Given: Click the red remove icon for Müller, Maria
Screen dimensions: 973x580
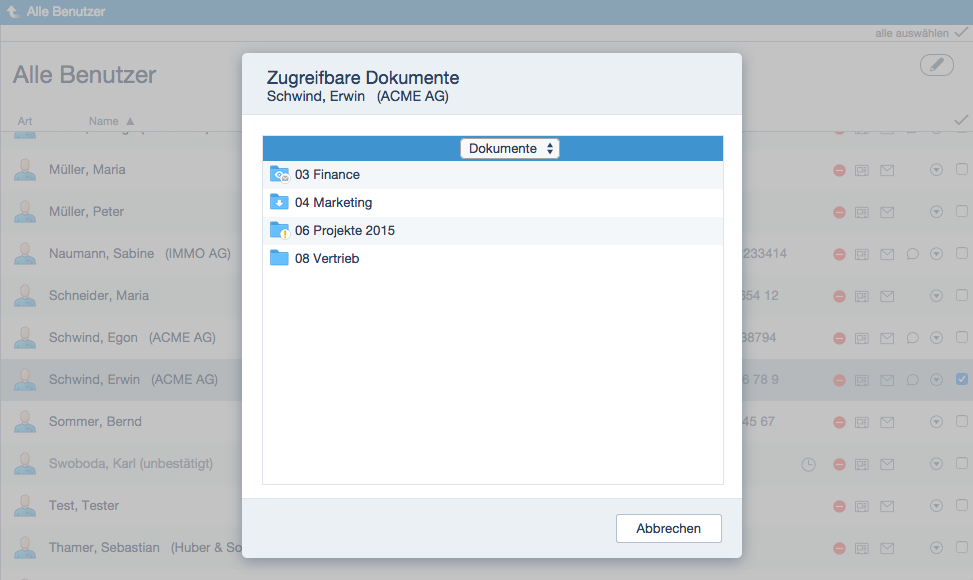Looking at the screenshot, I should (x=839, y=170).
